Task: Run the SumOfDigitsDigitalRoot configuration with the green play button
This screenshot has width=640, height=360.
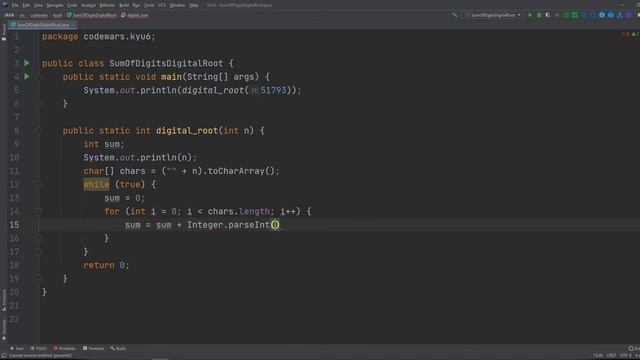Action: tap(530, 15)
